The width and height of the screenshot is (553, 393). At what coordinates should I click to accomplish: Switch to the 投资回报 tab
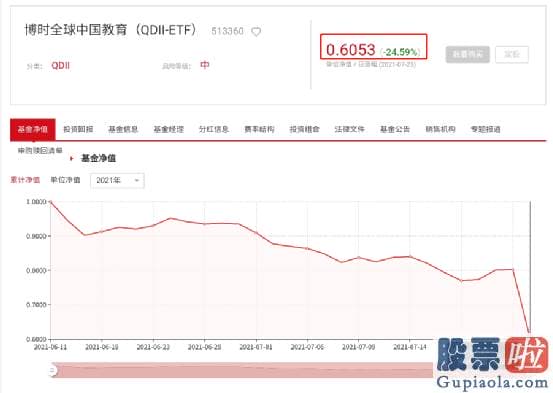(x=78, y=129)
